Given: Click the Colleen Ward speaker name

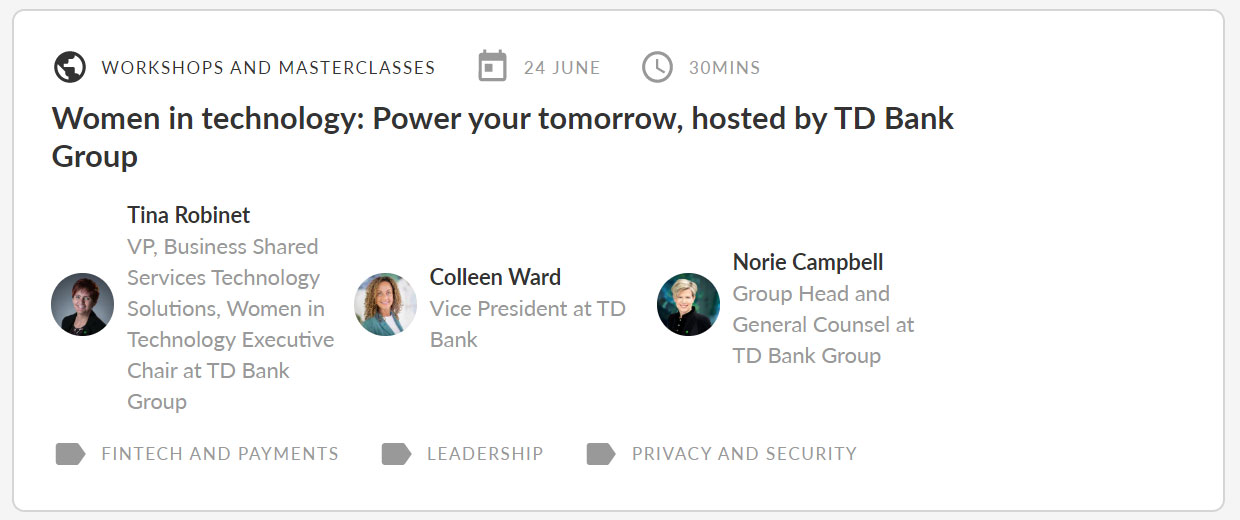Looking at the screenshot, I should (x=495, y=277).
